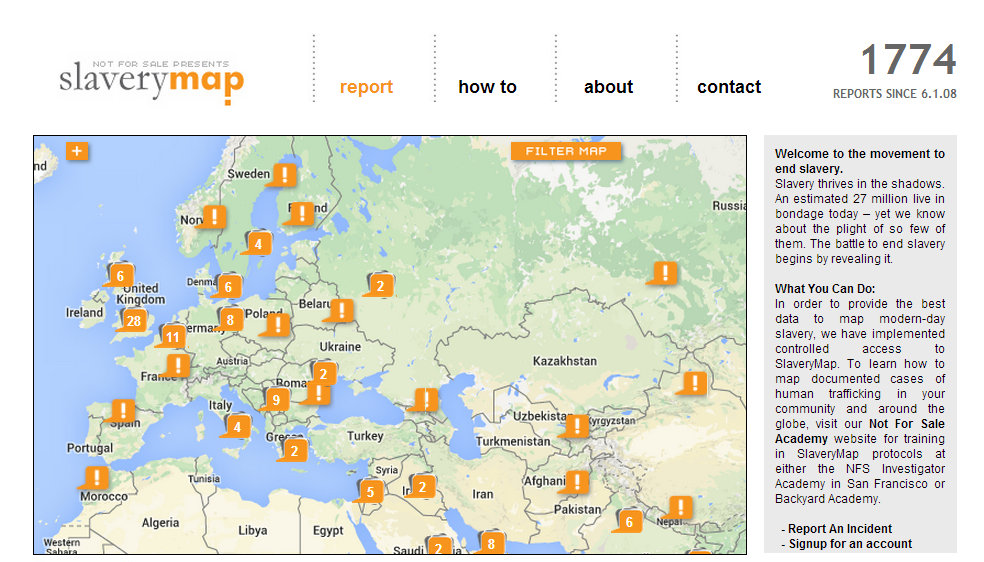The width and height of the screenshot is (984, 562).
Task: Click the Libya label on the map
Action: pyautogui.click(x=252, y=530)
